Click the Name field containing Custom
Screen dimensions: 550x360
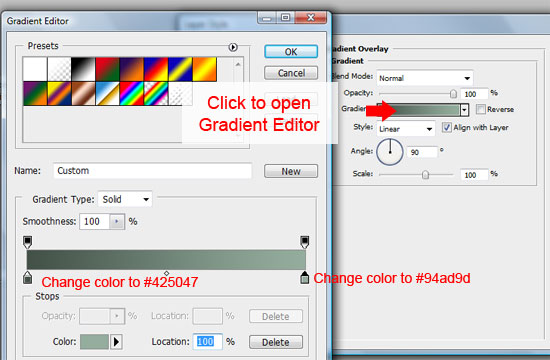coord(153,171)
